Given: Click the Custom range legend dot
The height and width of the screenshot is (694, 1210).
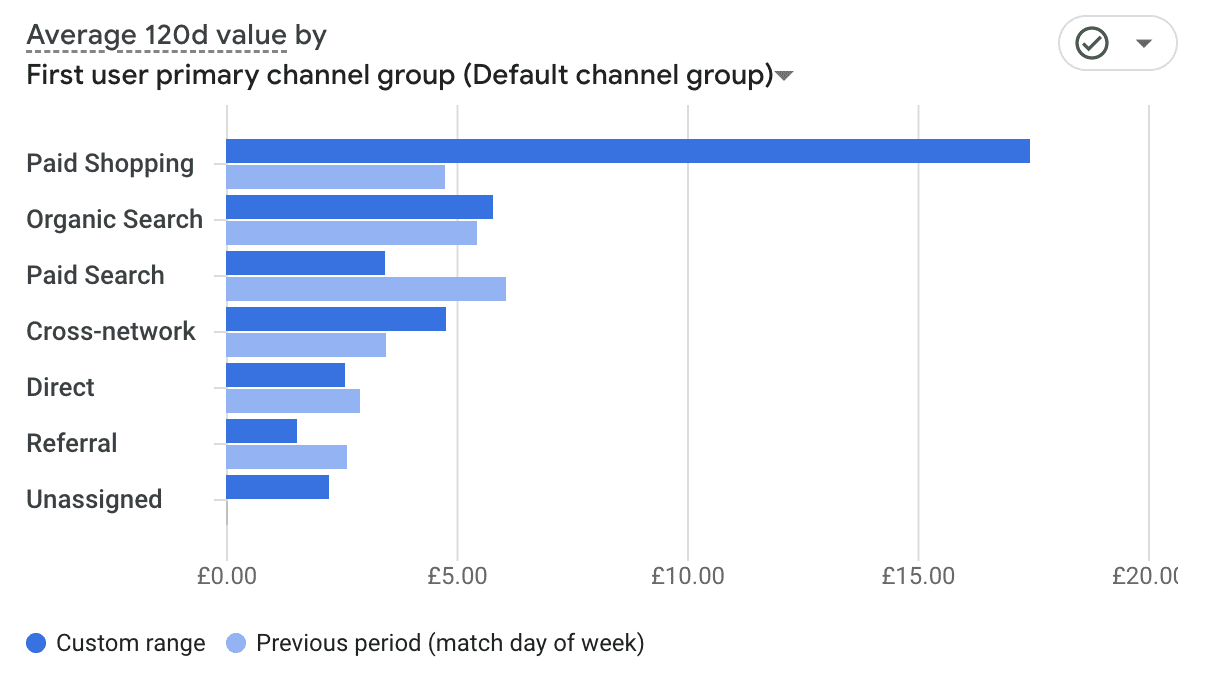Looking at the screenshot, I should (36, 643).
